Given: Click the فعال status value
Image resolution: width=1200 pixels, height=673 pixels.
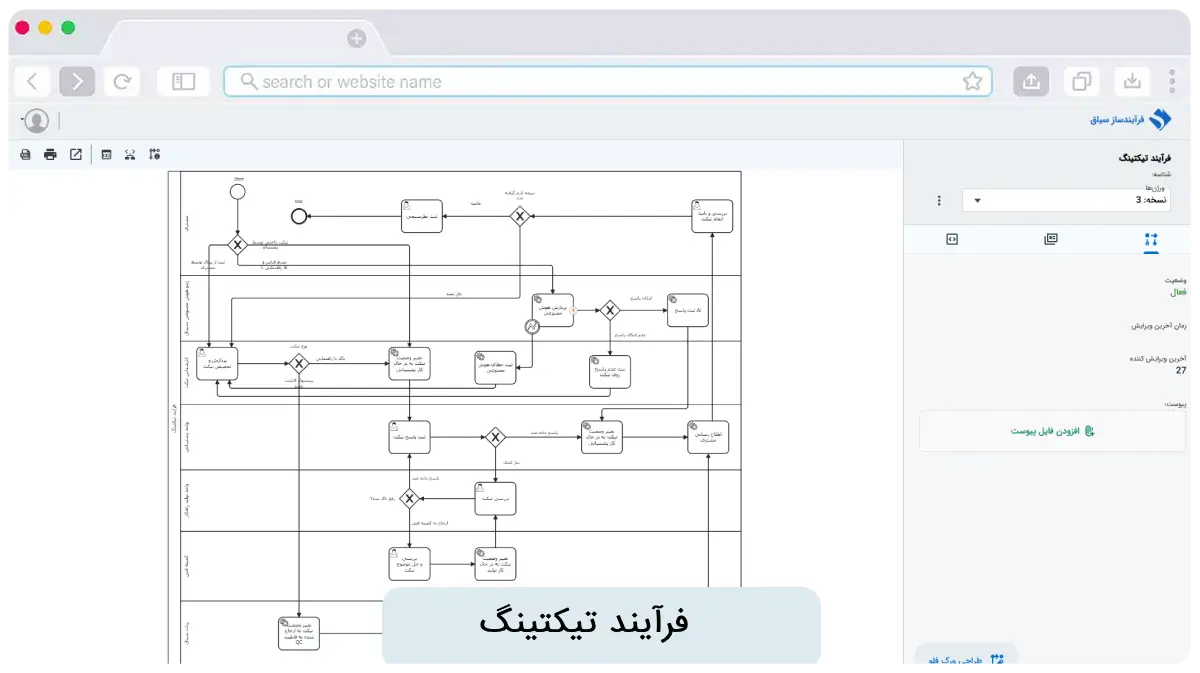Looking at the screenshot, I should tap(1178, 293).
